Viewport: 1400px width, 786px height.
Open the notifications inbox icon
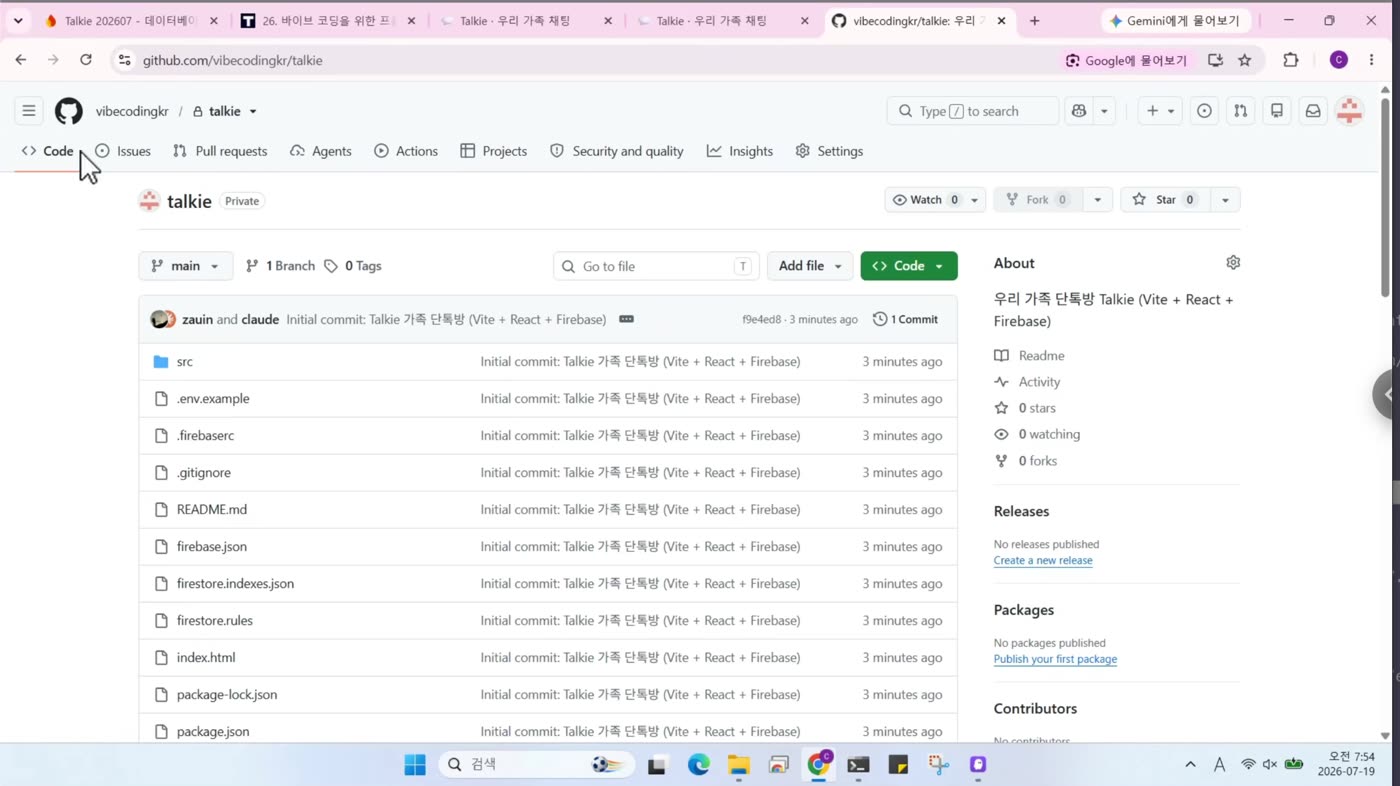point(1313,111)
